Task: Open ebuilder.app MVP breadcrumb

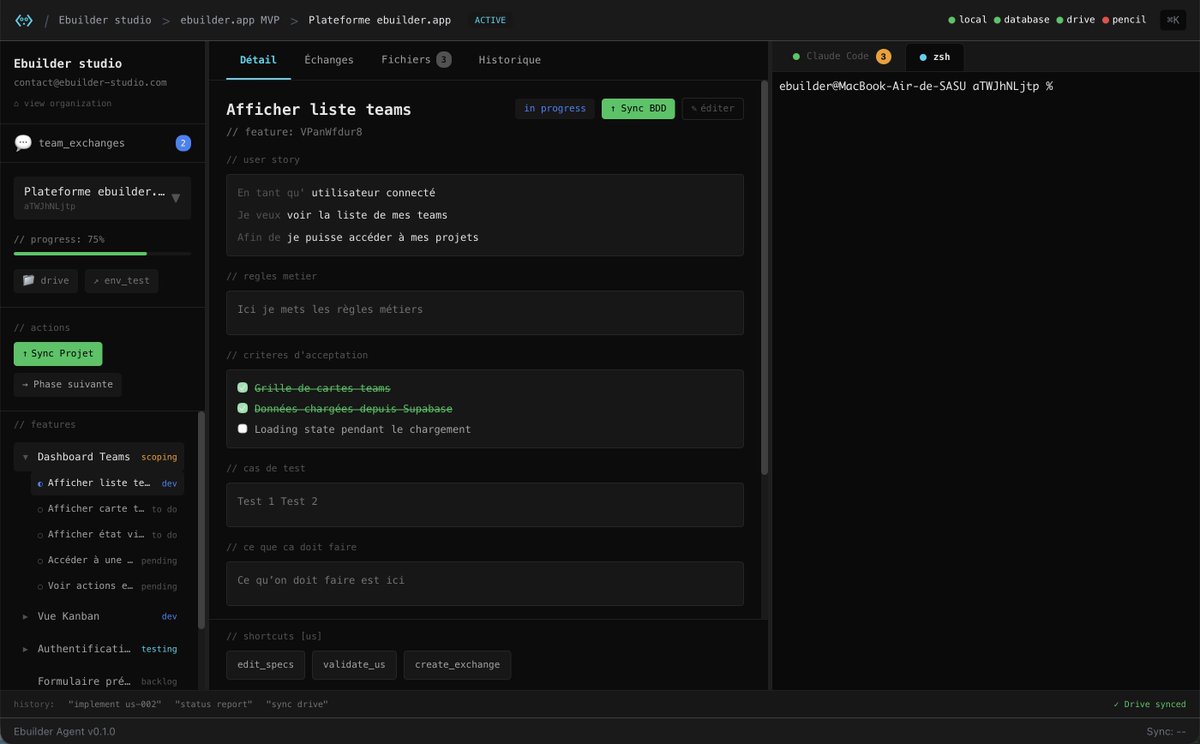Action: pyautogui.click(x=230, y=20)
